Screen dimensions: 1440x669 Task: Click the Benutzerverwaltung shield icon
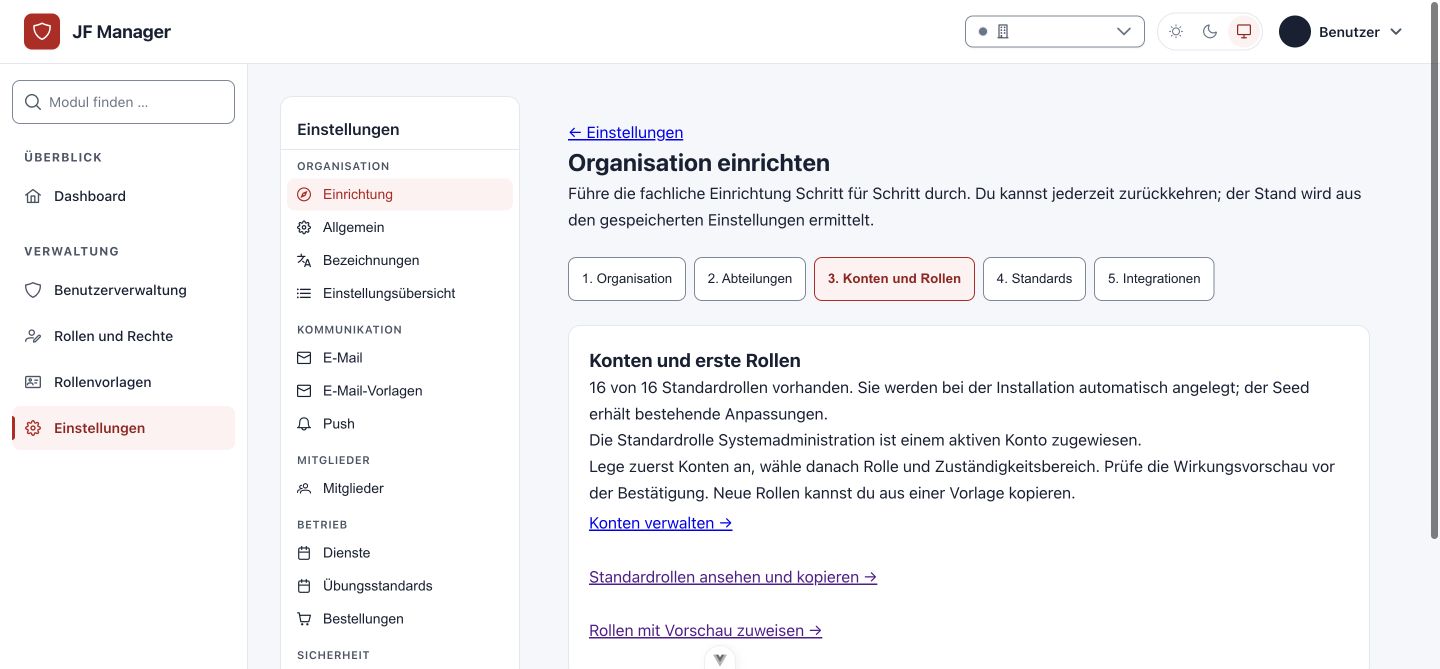pos(33,290)
